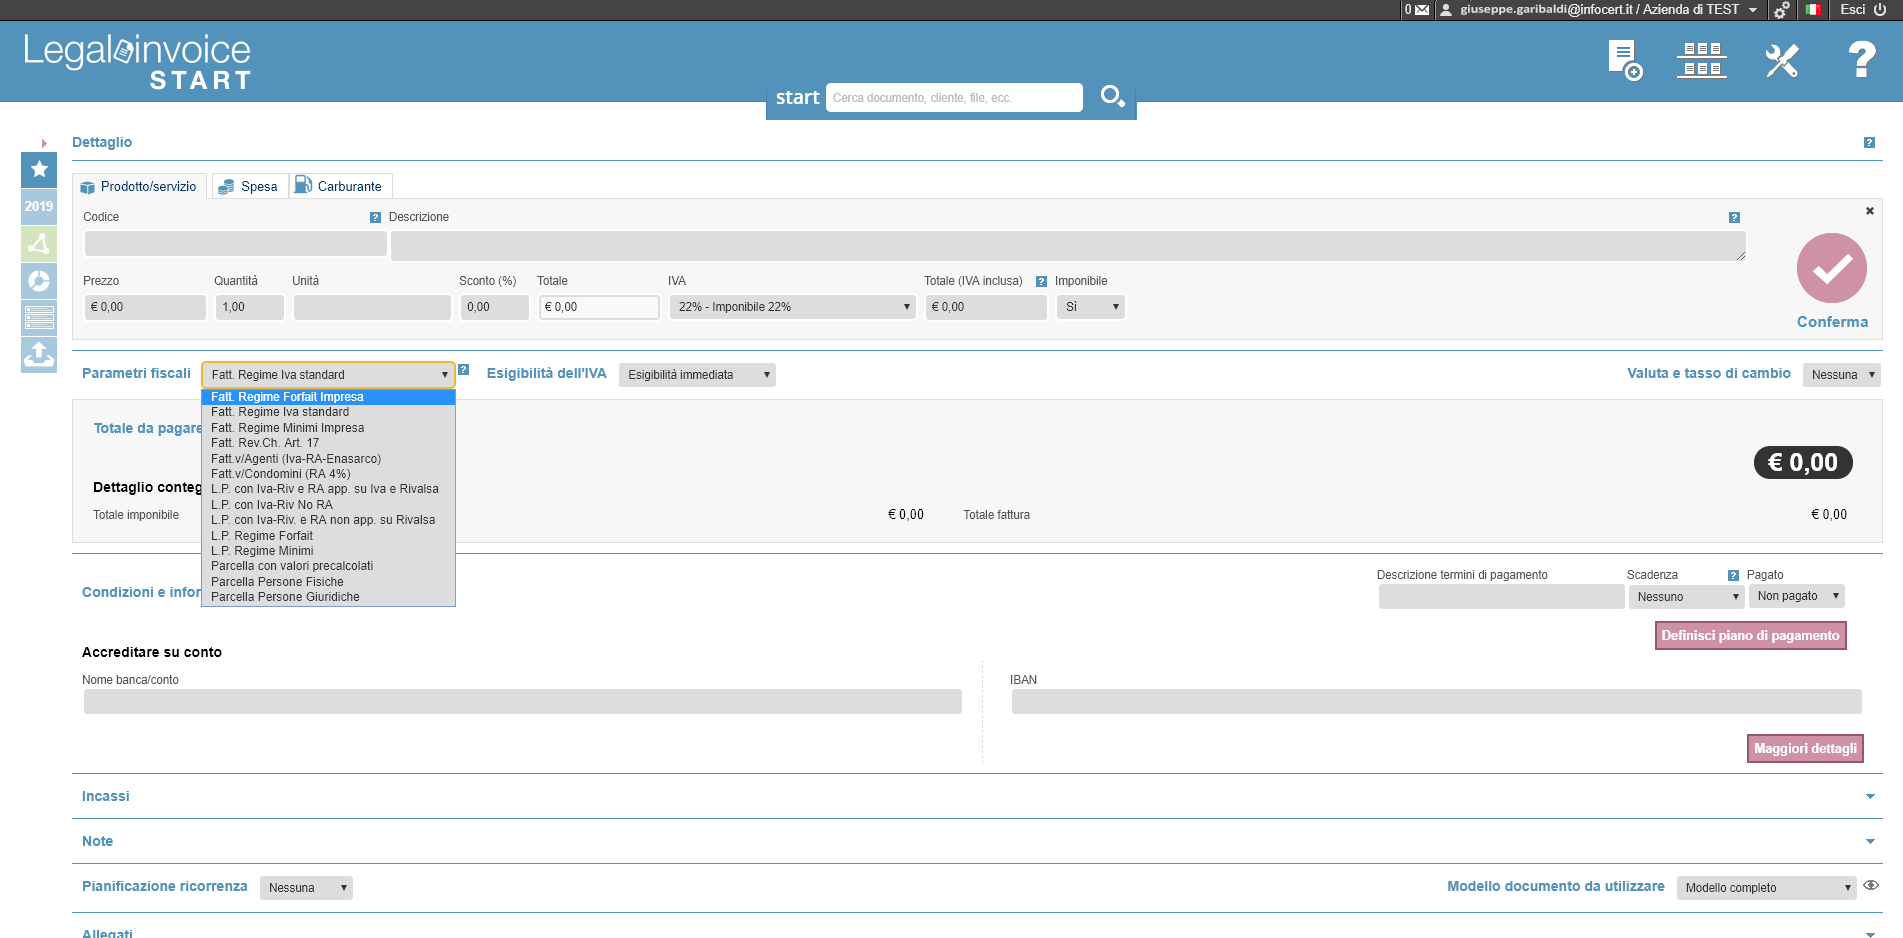Screen dimensions: 1903x938
Task: Click the new document icon in header
Action: tap(1624, 60)
